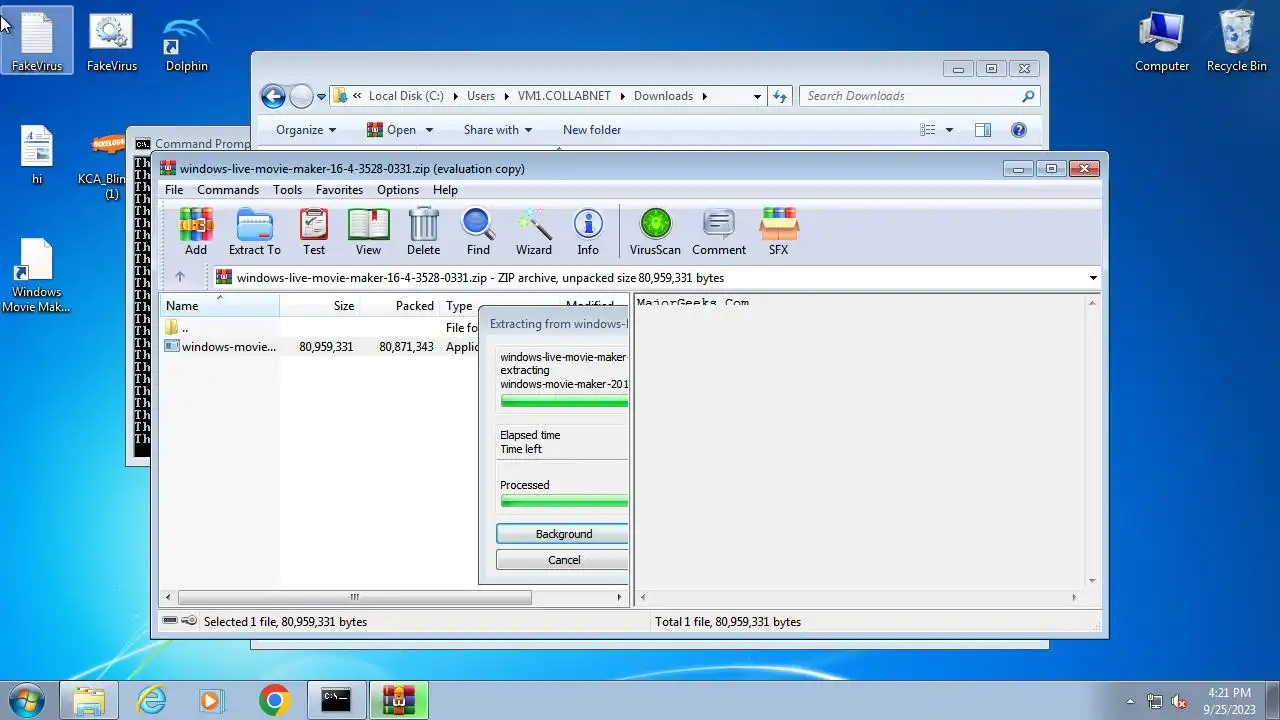Image resolution: width=1280 pixels, height=720 pixels.
Task: Click the Extract To toolbar icon
Action: [x=254, y=232]
